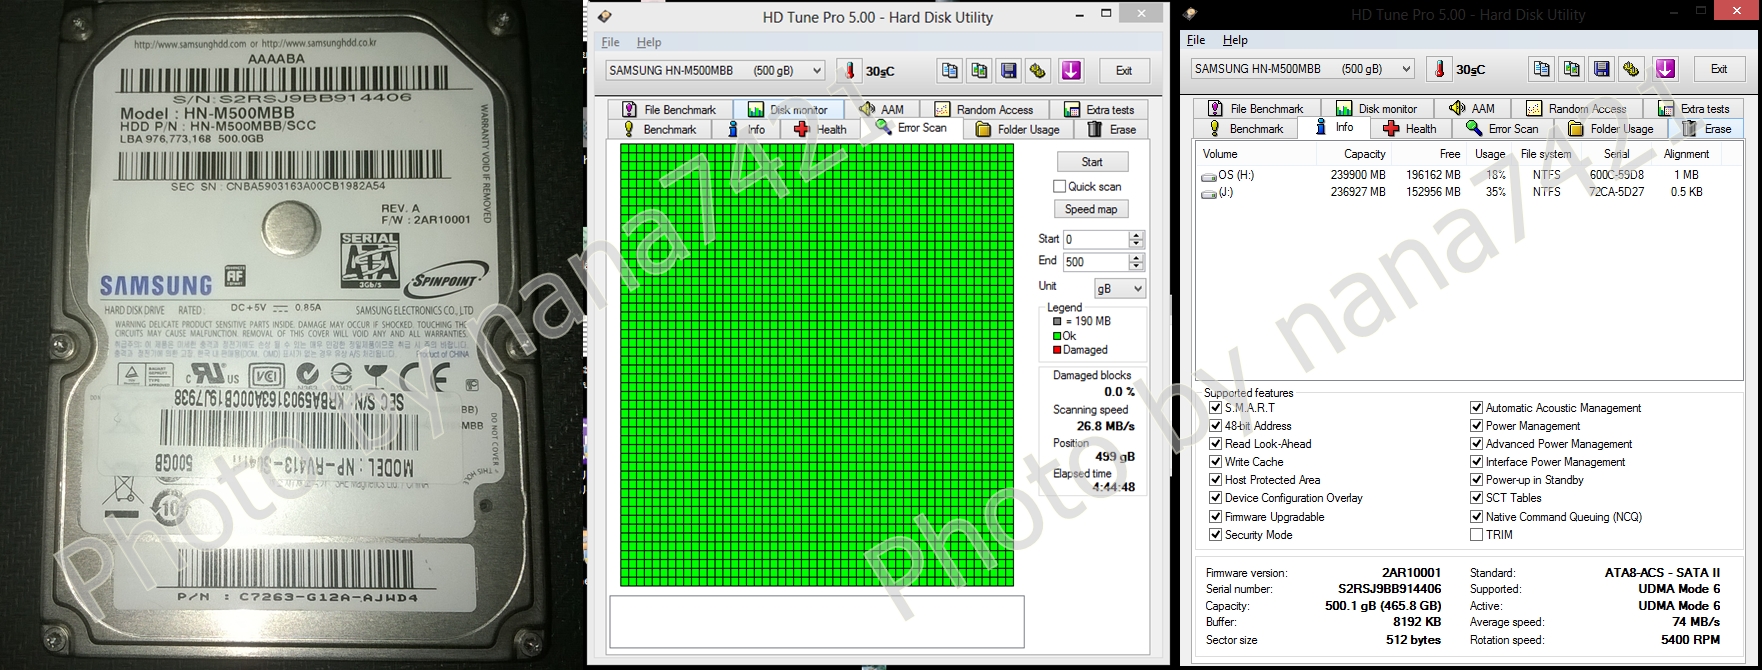Image resolution: width=1762 pixels, height=670 pixels.
Task: Click Exit button in Info window
Action: click(x=1719, y=69)
